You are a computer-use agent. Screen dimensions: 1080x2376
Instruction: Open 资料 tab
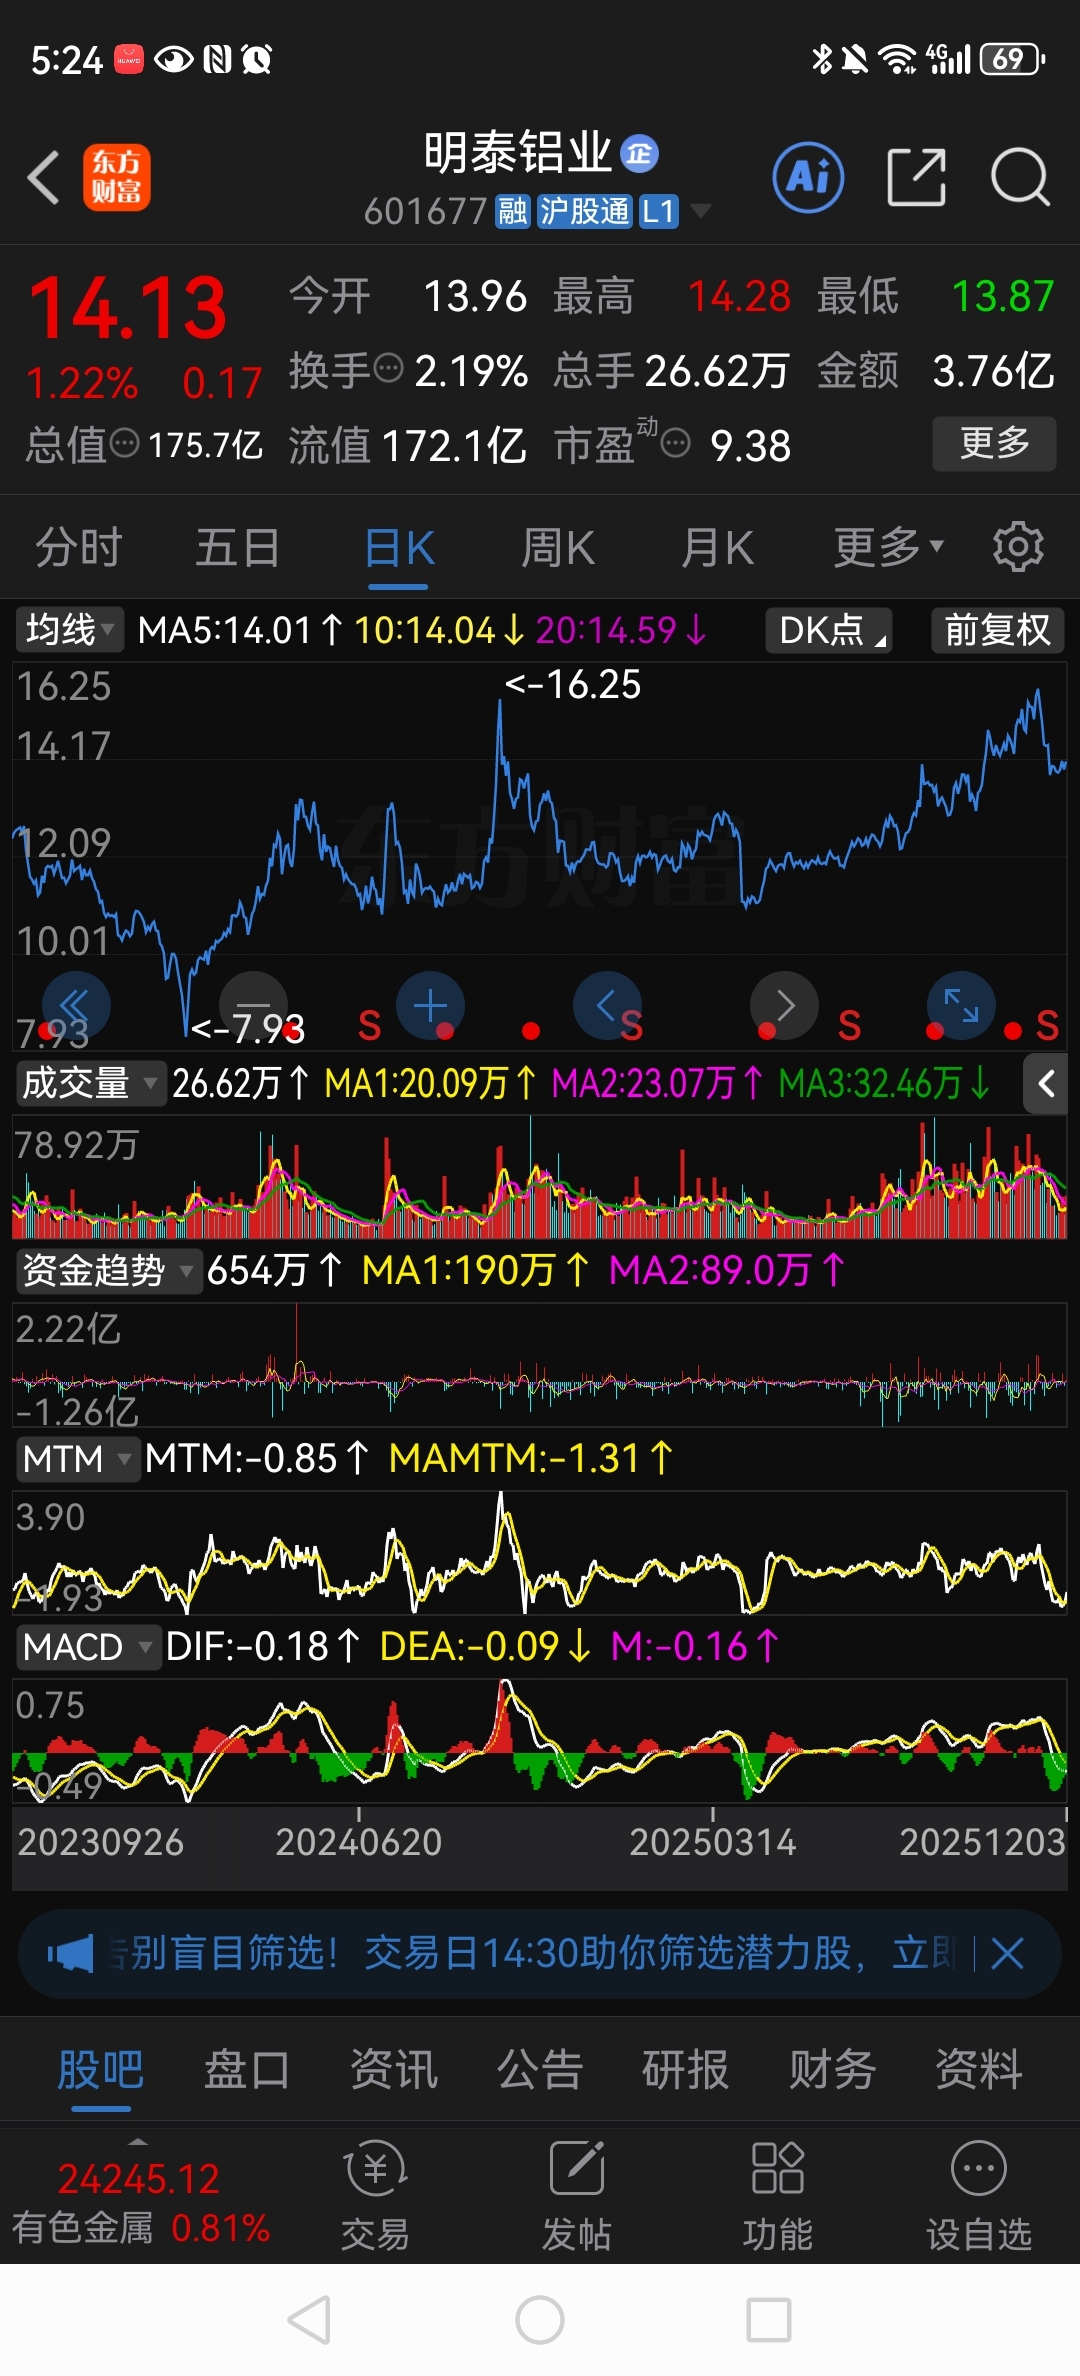(978, 2069)
